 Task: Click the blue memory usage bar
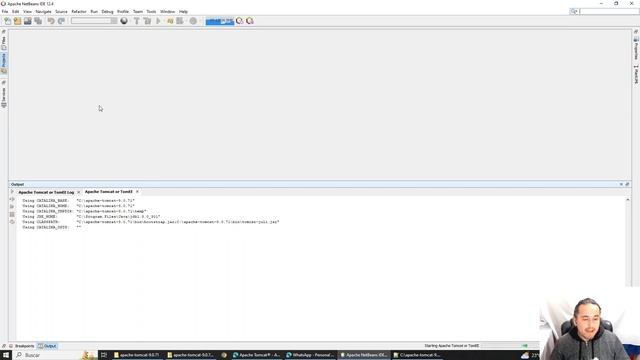pos(220,21)
